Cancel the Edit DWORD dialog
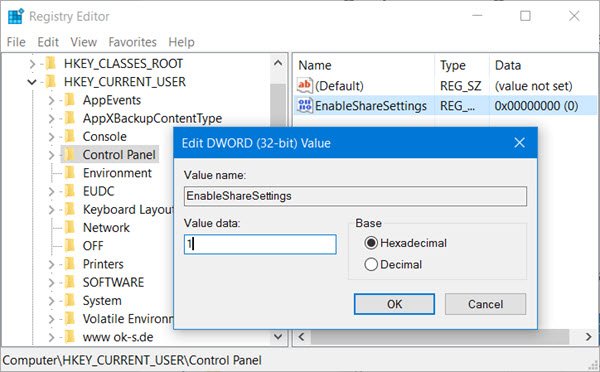This screenshot has height=372, width=600. [x=485, y=304]
